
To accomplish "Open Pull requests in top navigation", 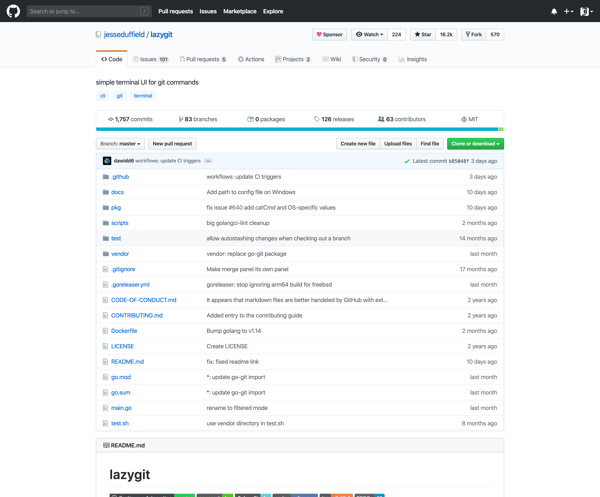I will pyautogui.click(x=175, y=11).
